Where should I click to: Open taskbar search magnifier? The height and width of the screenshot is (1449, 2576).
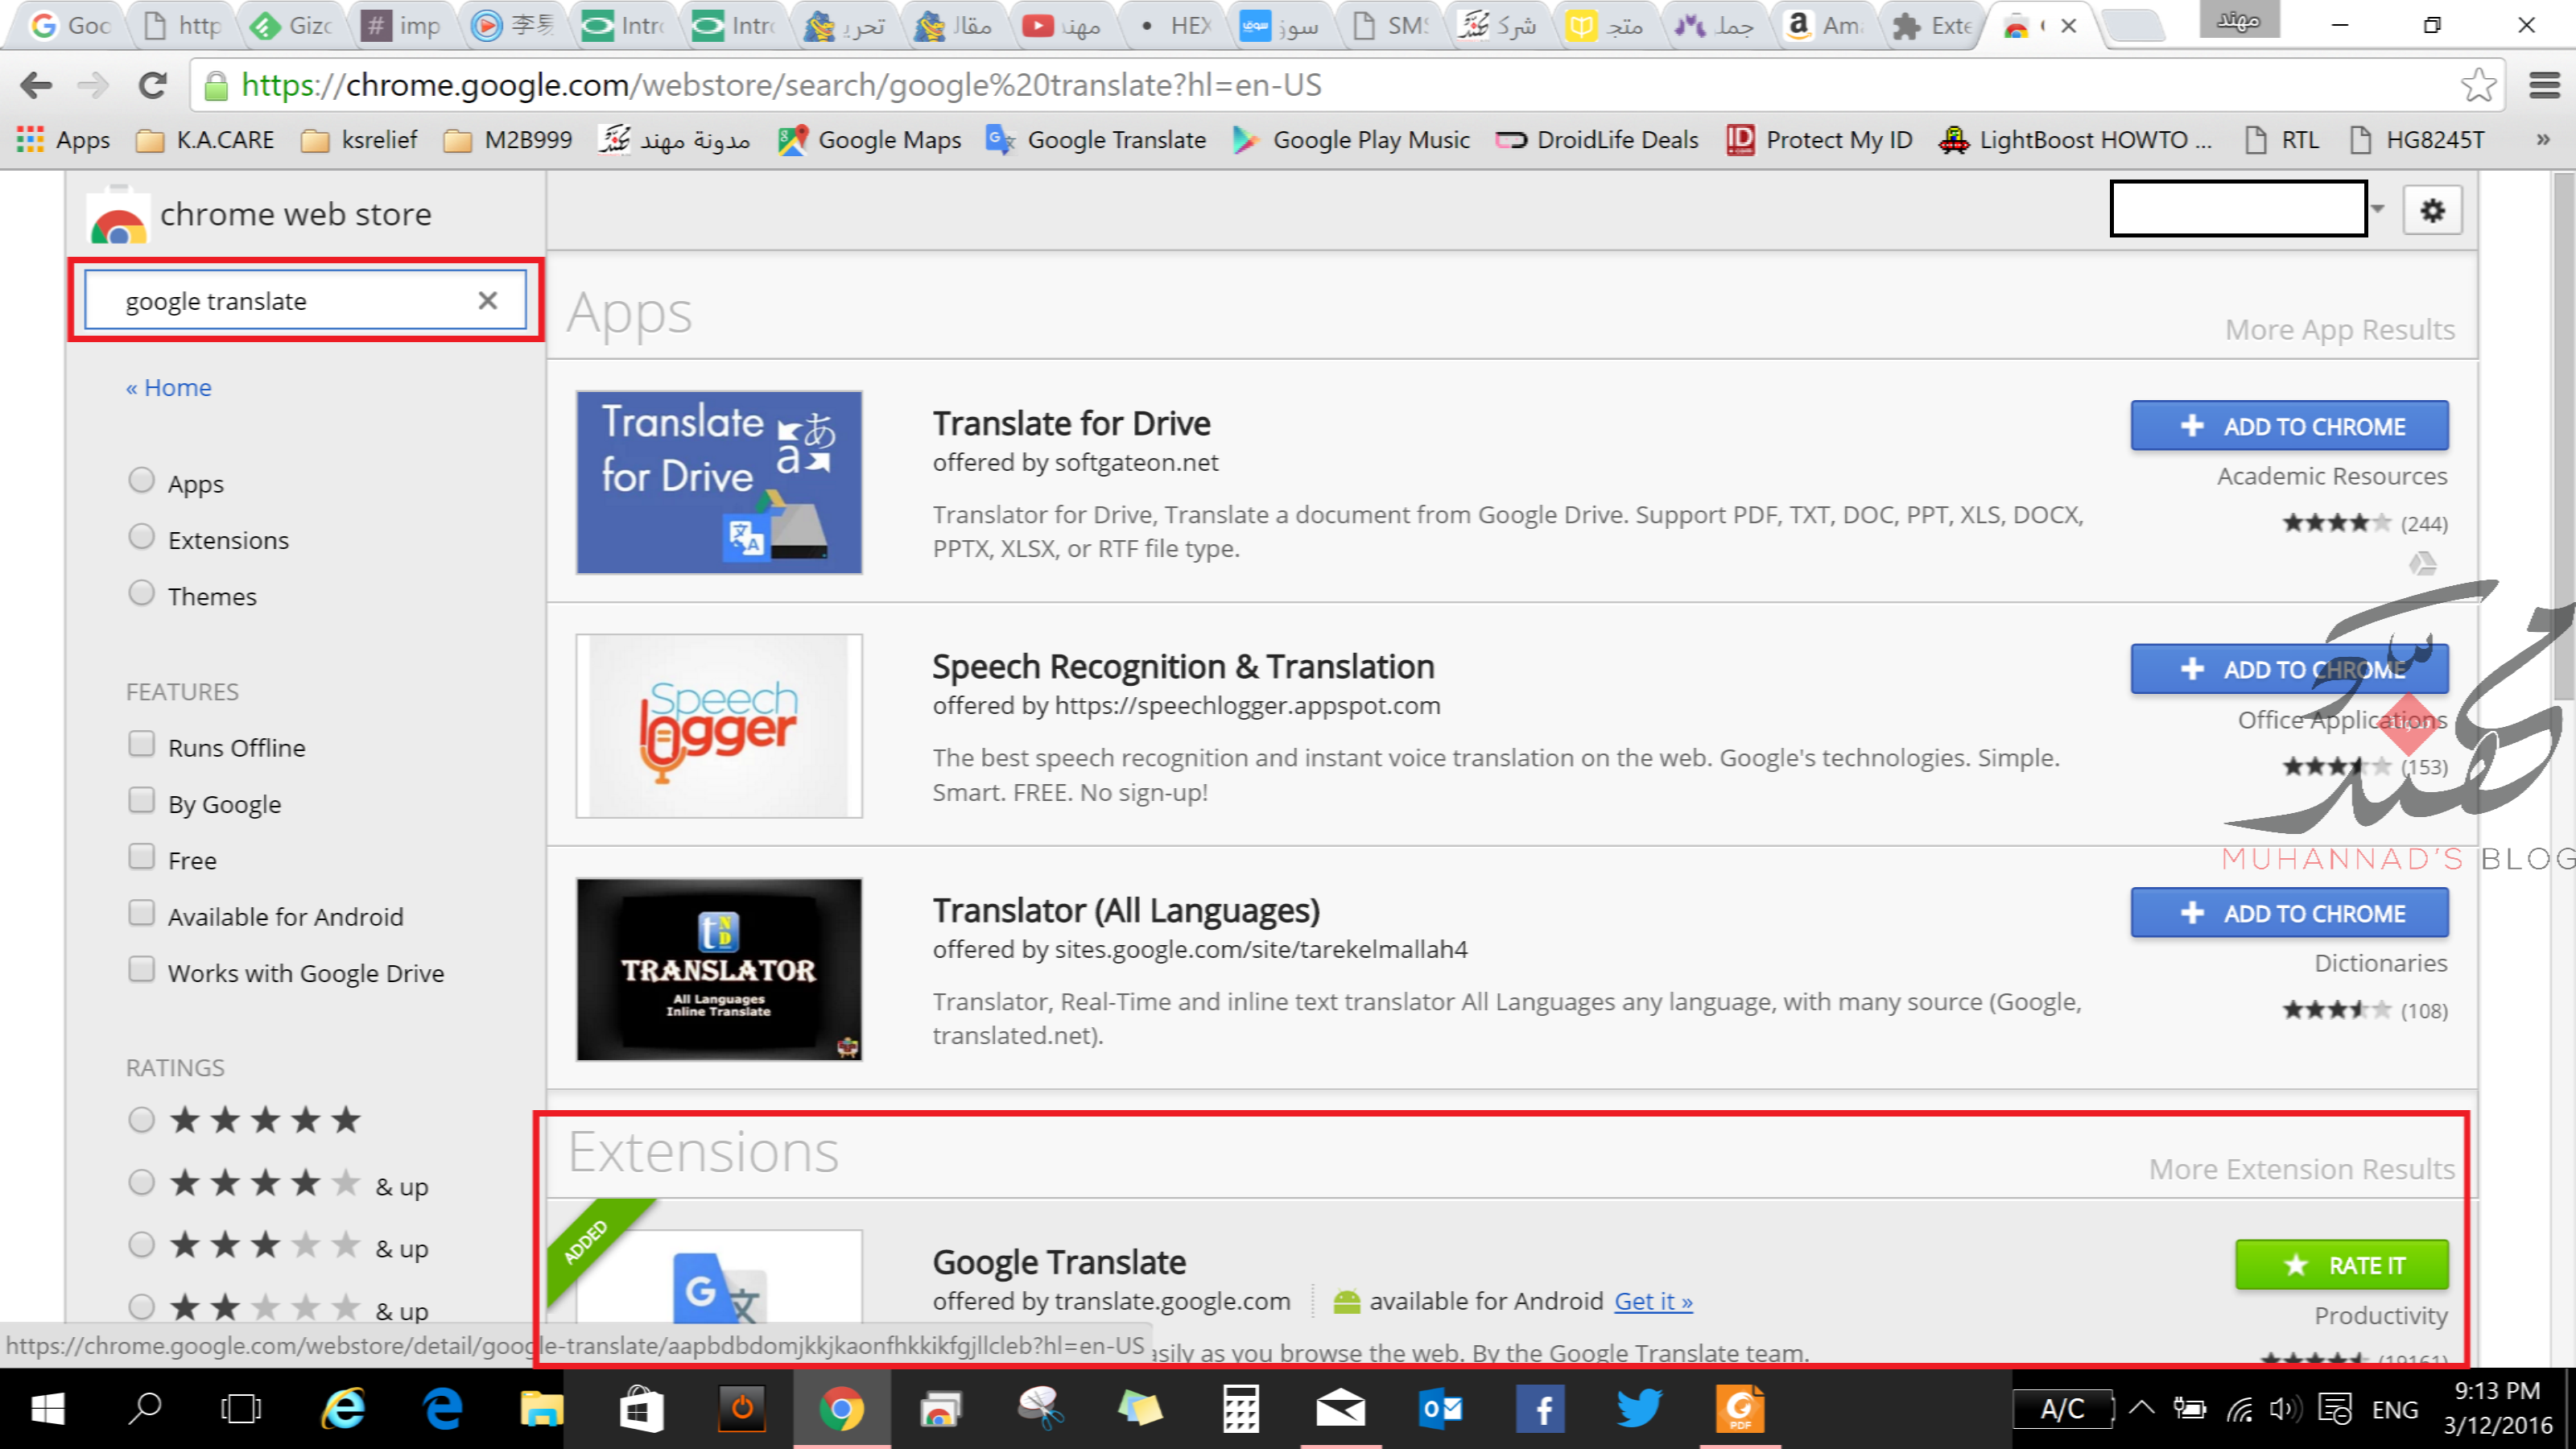point(145,1409)
